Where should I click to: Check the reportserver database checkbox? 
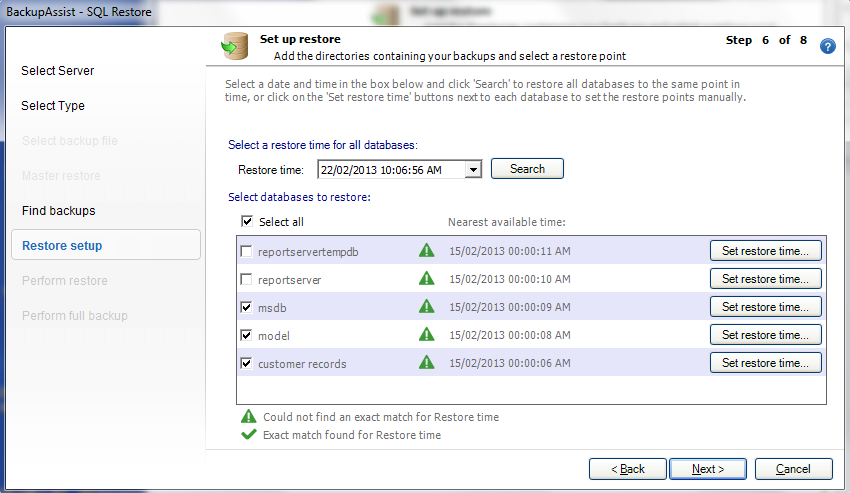(246, 279)
